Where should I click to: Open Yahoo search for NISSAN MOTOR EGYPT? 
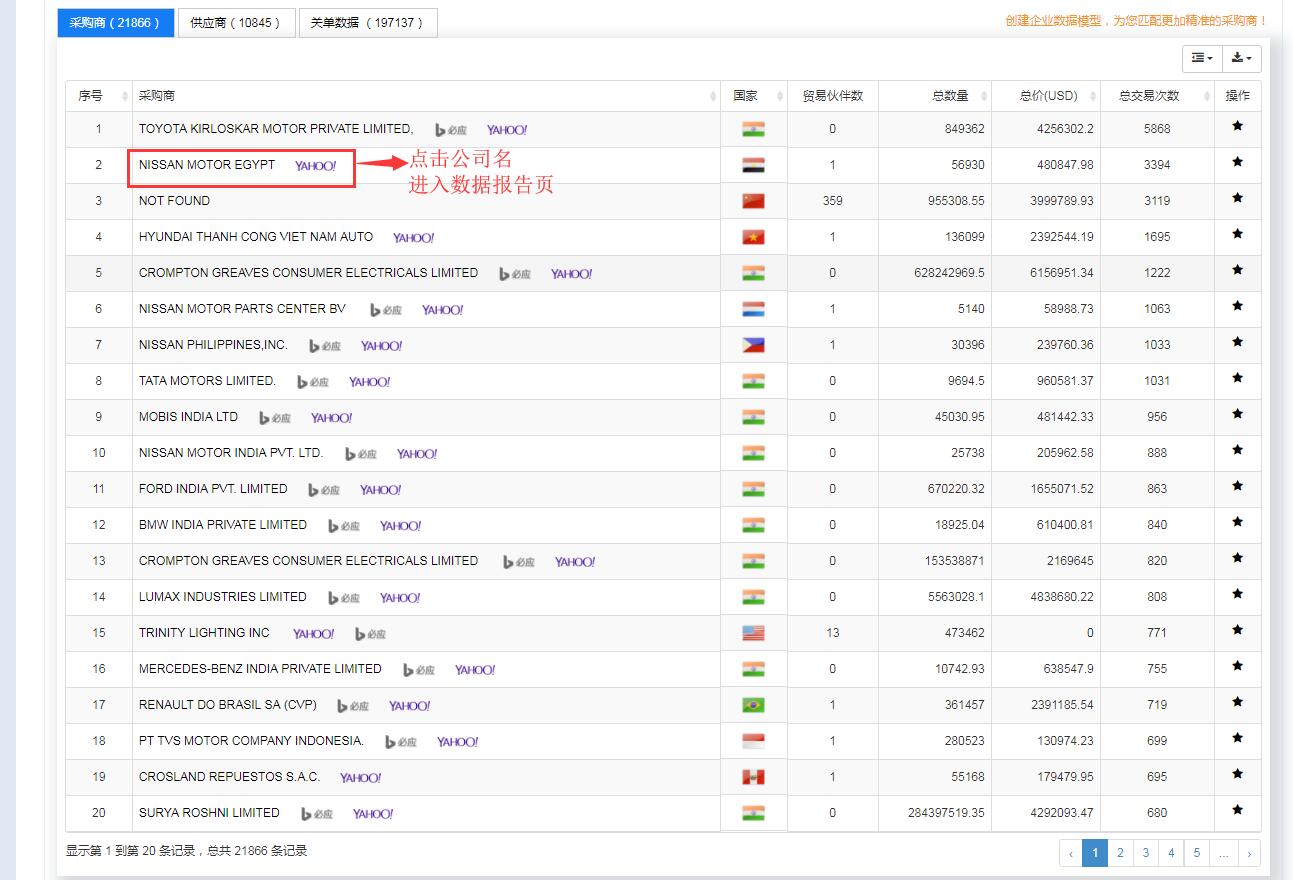[316, 166]
